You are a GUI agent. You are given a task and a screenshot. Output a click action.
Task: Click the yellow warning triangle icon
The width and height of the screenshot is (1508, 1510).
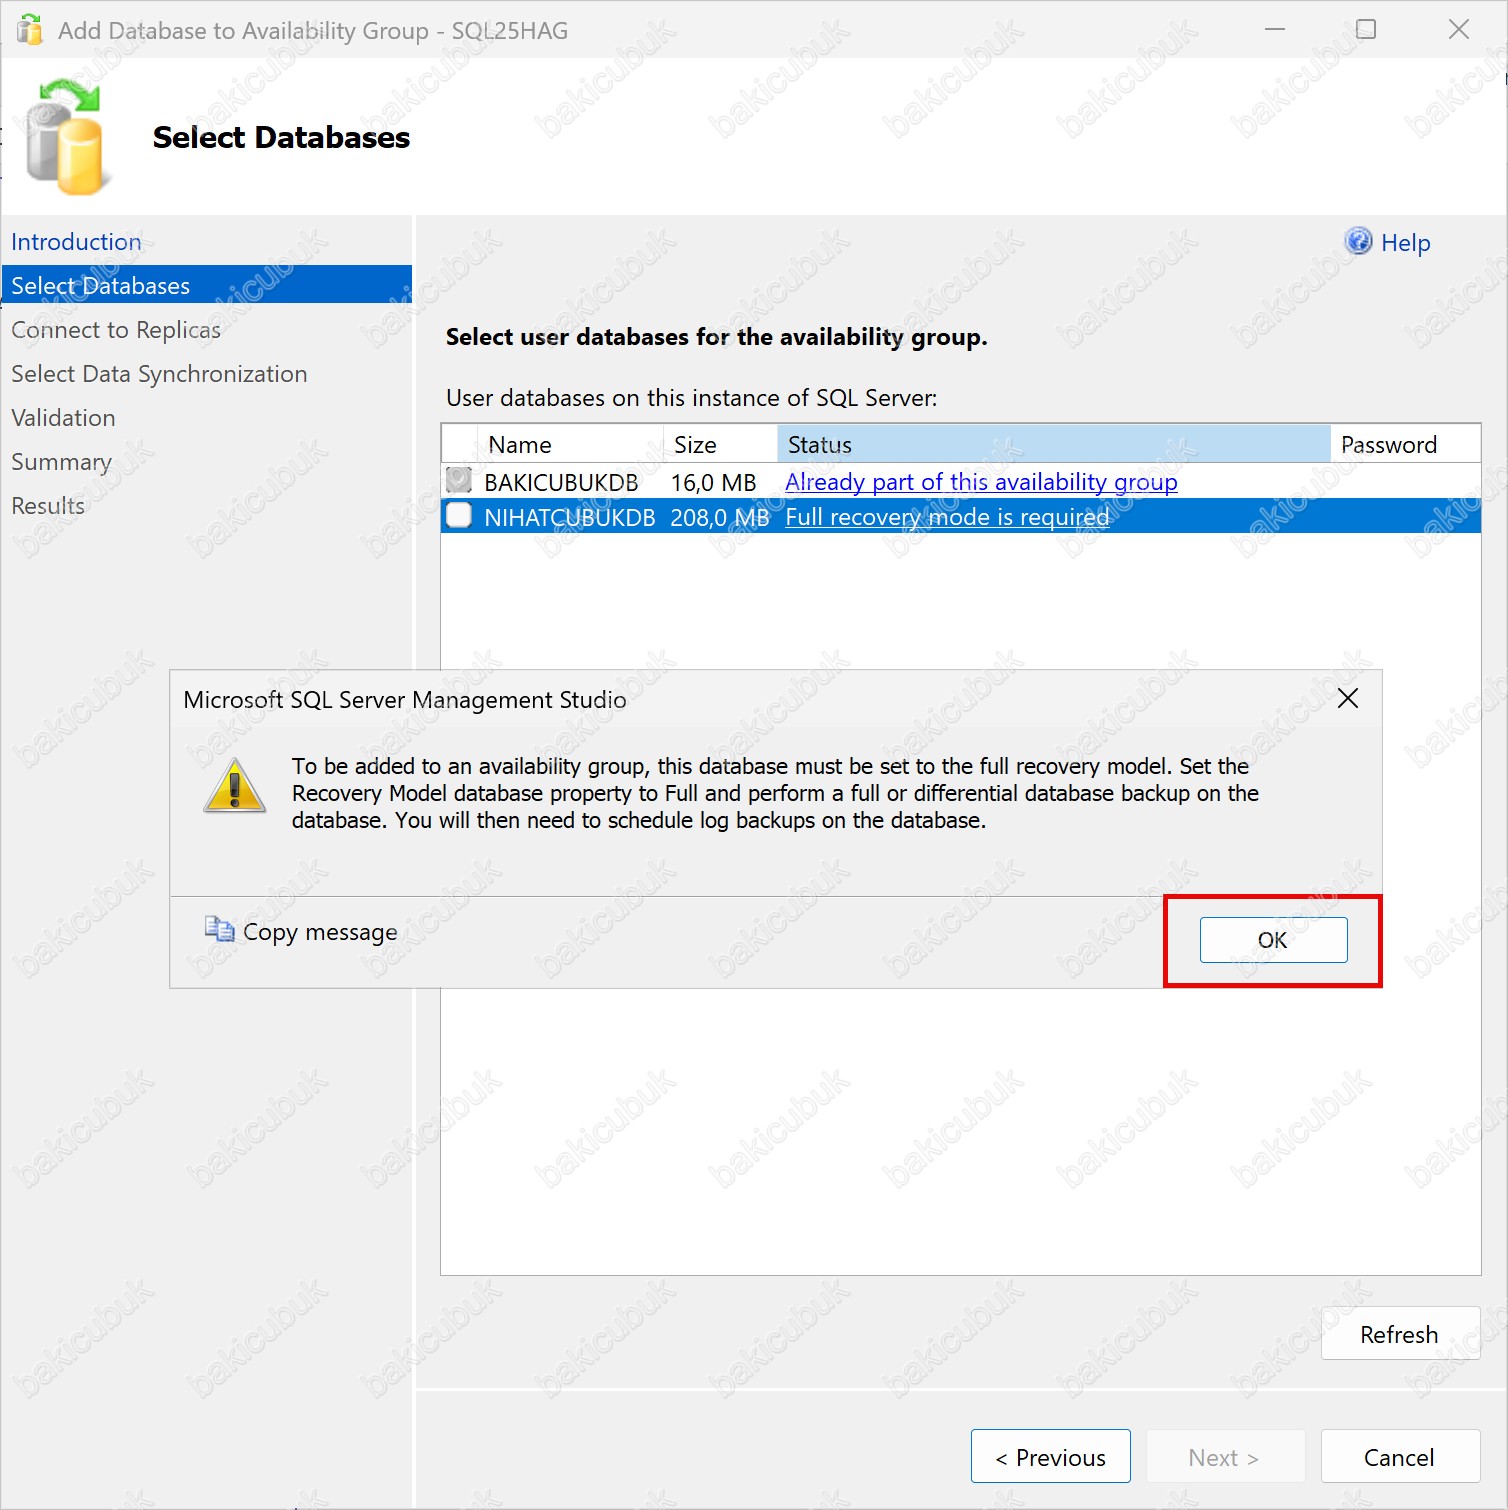[235, 787]
